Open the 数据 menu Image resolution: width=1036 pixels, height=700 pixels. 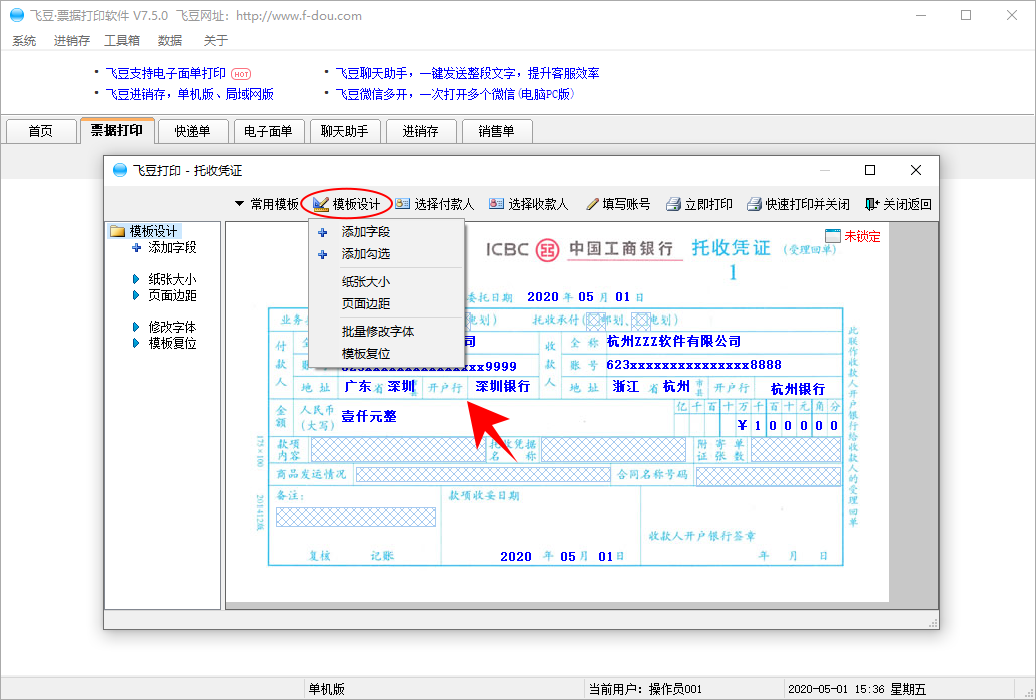pyautogui.click(x=170, y=40)
